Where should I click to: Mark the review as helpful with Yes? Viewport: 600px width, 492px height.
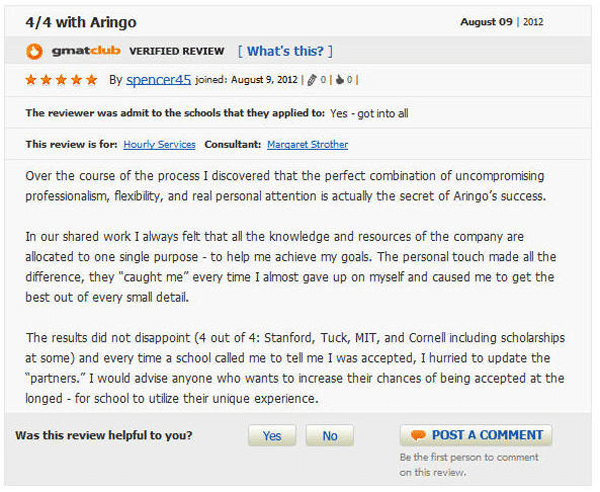(x=272, y=435)
